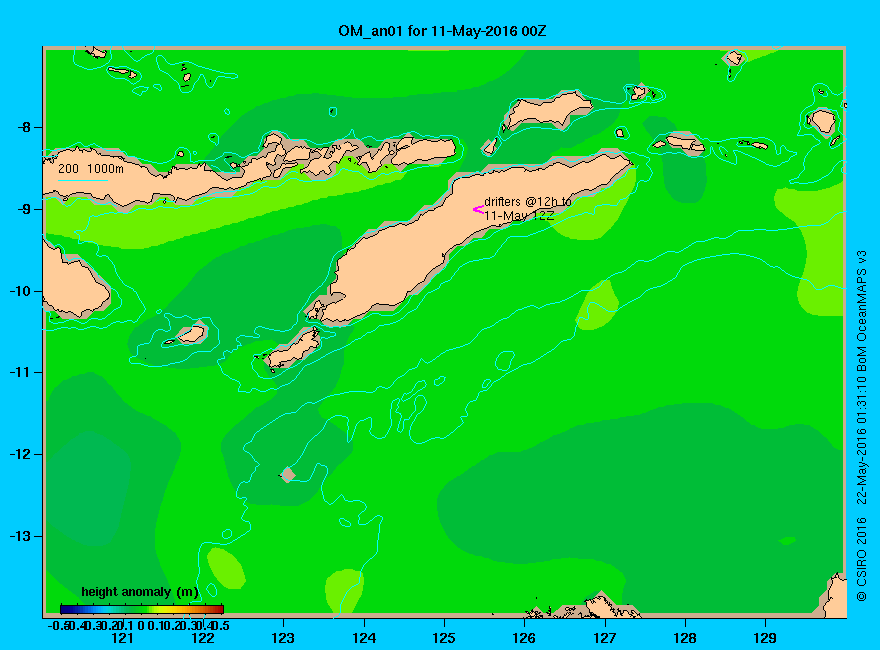Click longitude axis label 124
Image resolution: width=880 pixels, height=650 pixels.
point(364,638)
